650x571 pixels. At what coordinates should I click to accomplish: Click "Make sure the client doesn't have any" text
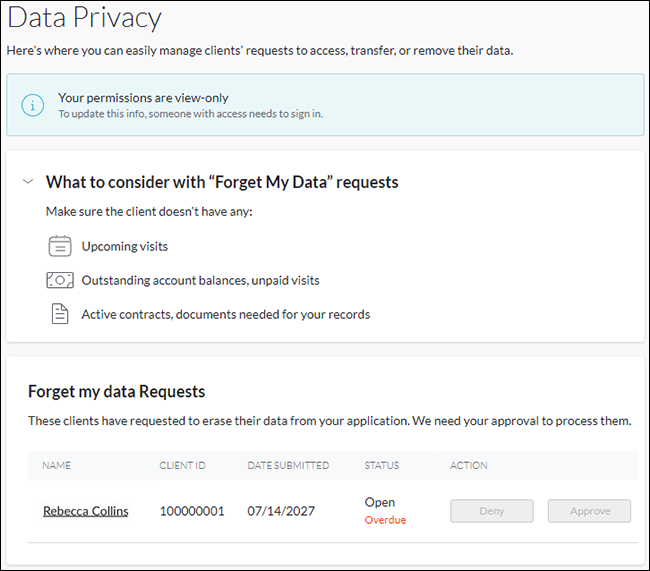tap(149, 211)
